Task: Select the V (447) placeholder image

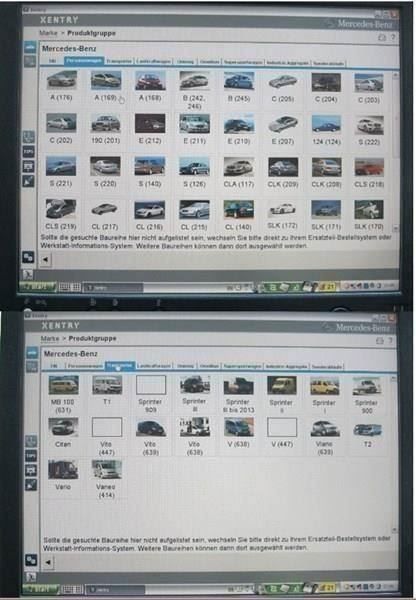Action: [282, 427]
